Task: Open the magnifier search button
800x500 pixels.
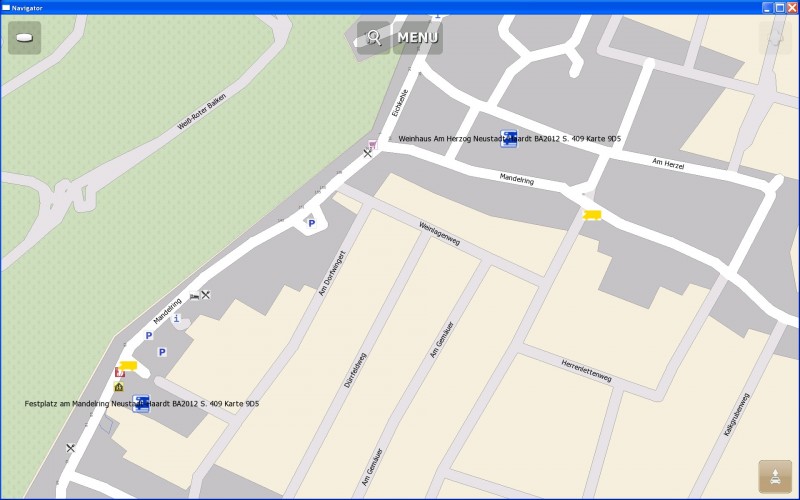Action: click(x=374, y=38)
